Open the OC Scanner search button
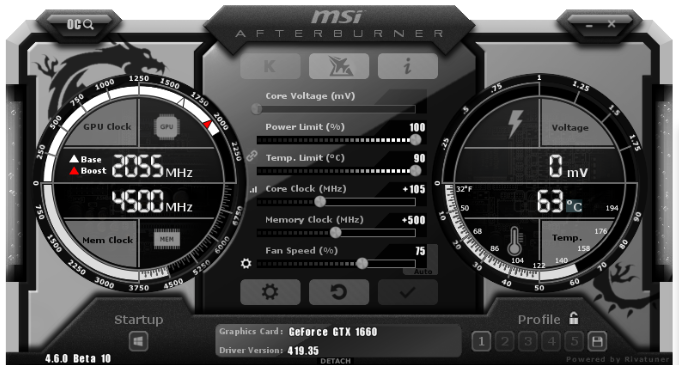Image resolution: width=679 pixels, height=365 pixels. click(x=81, y=24)
